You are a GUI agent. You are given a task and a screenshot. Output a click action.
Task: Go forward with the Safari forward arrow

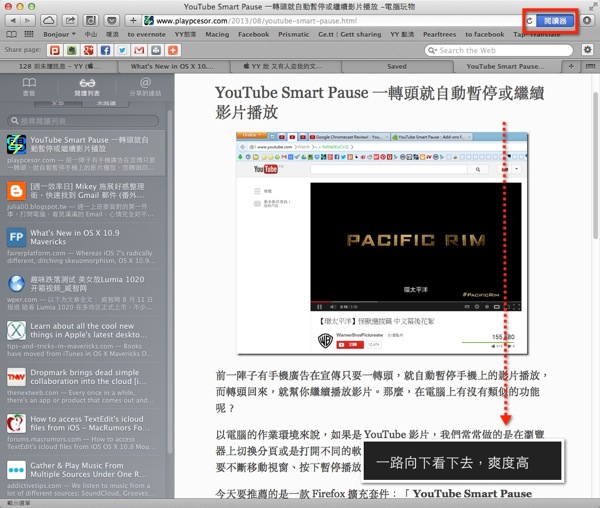[x=27, y=20]
